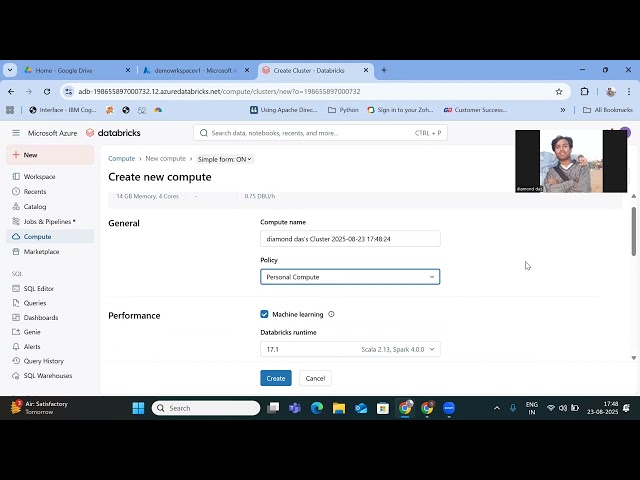The image size is (640, 480).
Task: Open Recents in the sidebar
Action: (x=35, y=191)
